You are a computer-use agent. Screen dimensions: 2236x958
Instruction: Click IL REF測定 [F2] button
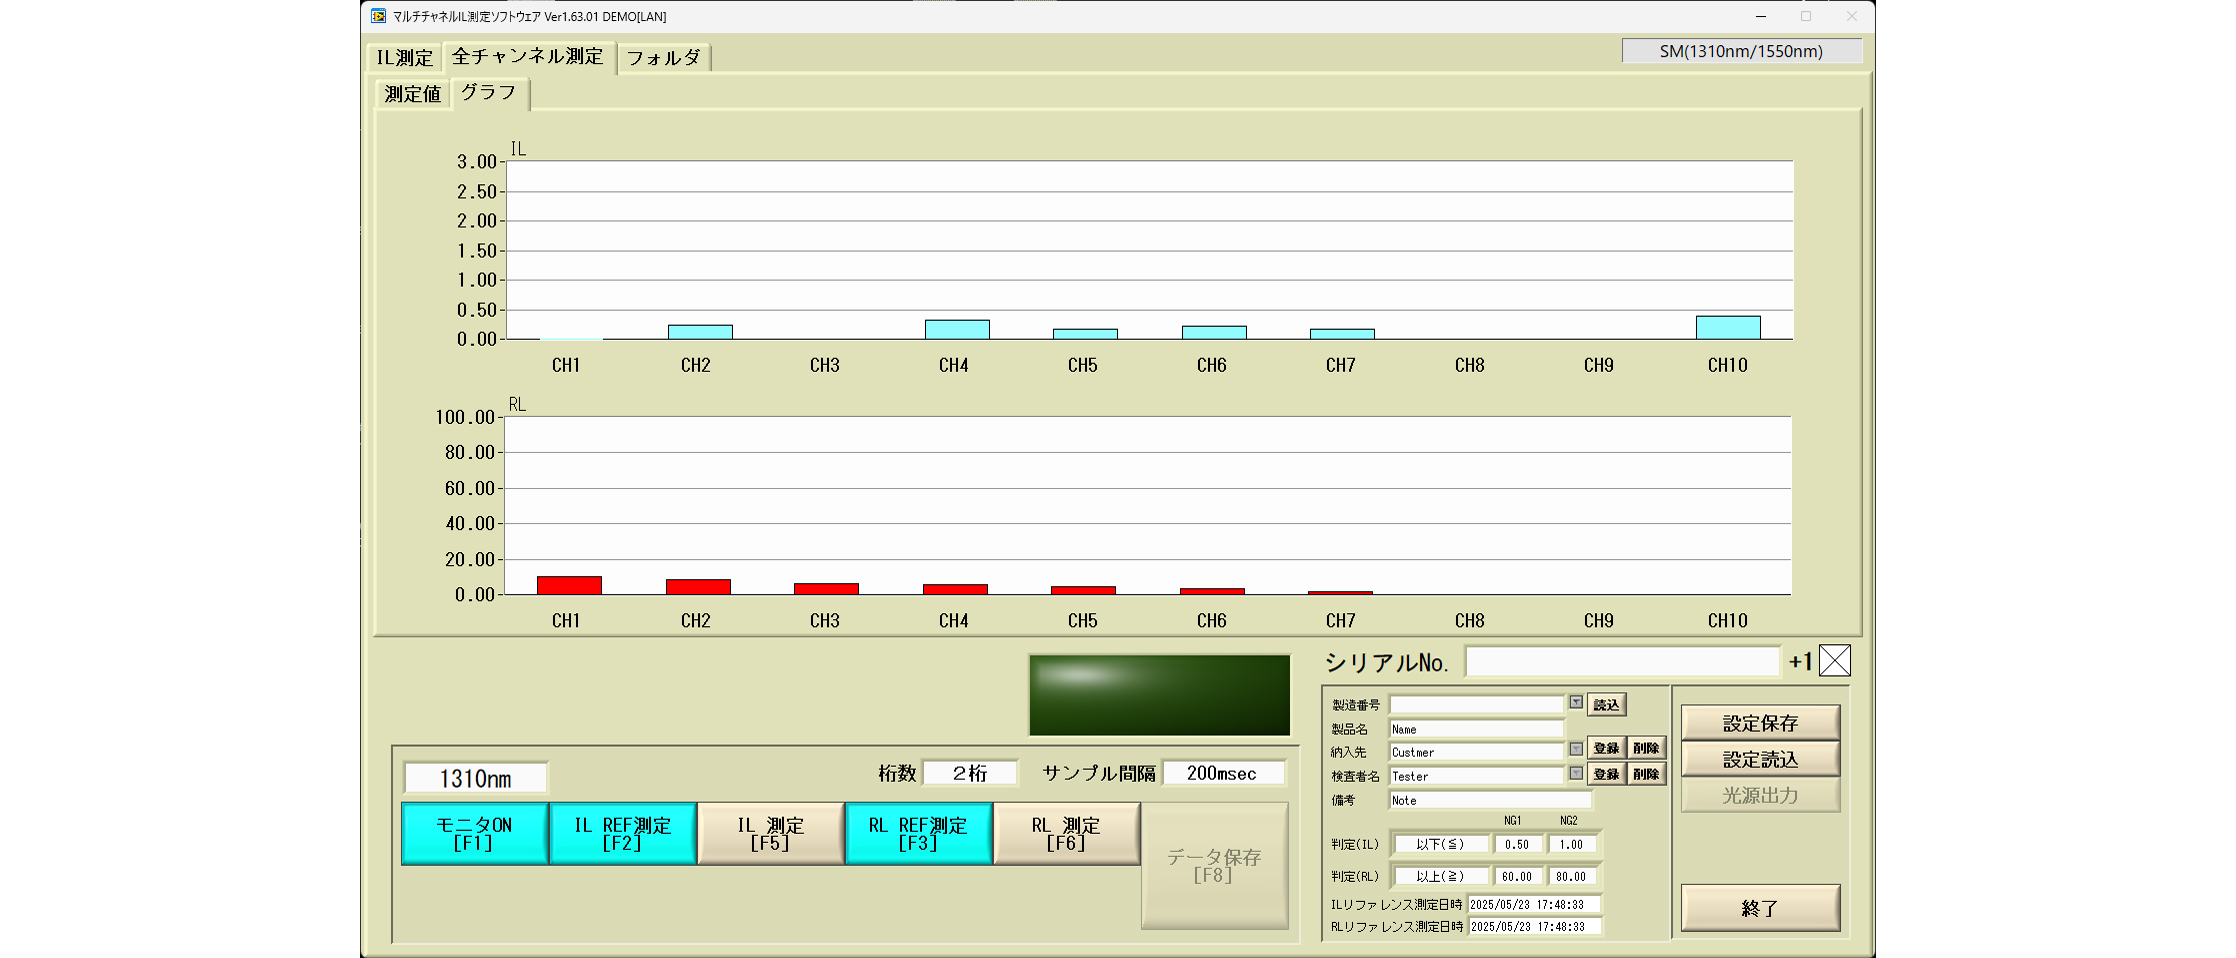[622, 834]
